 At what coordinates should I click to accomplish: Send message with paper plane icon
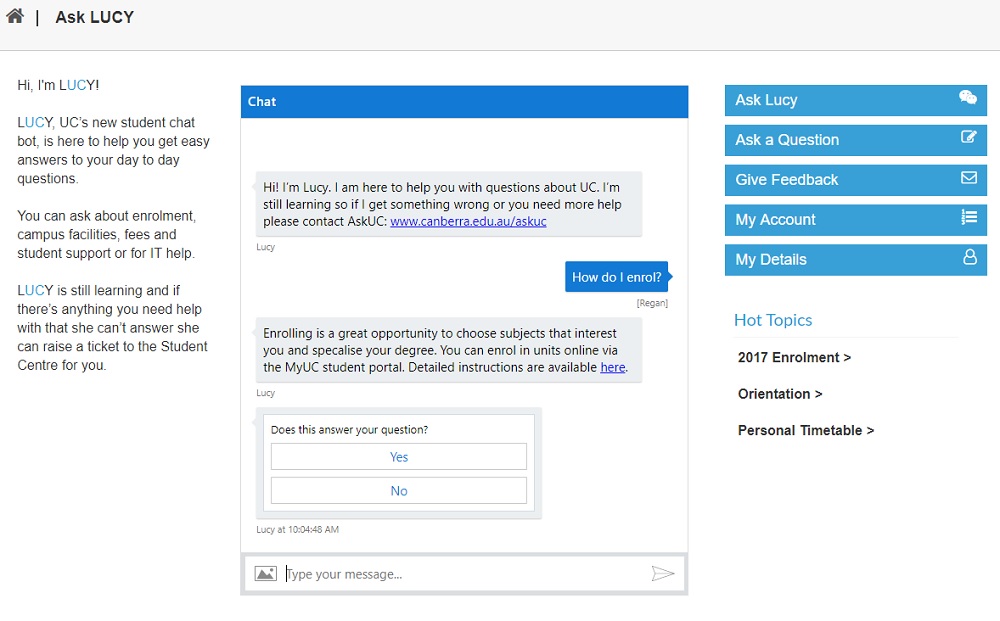pyautogui.click(x=663, y=573)
